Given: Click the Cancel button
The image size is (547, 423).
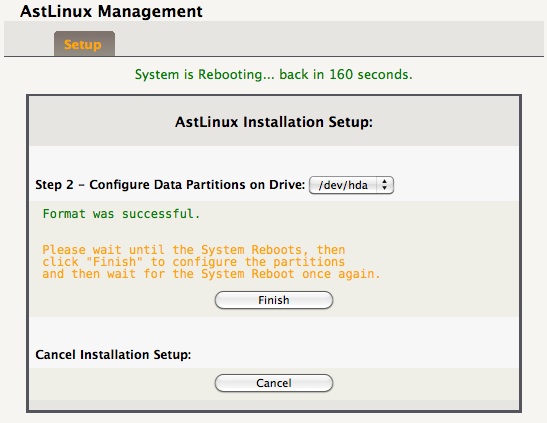Looking at the screenshot, I should (x=274, y=383).
